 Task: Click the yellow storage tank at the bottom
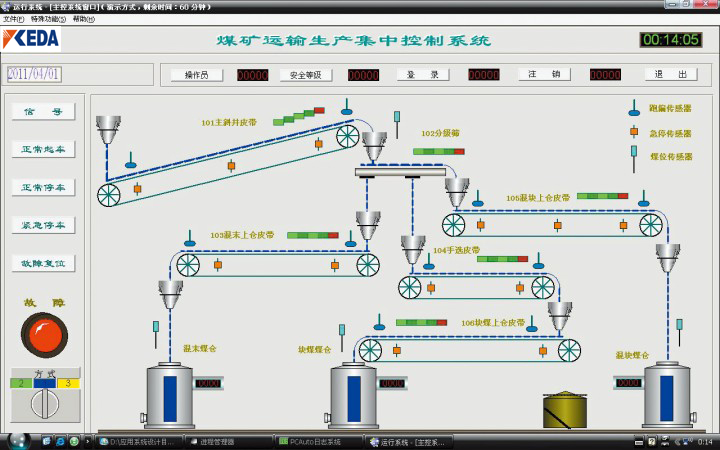coord(565,410)
